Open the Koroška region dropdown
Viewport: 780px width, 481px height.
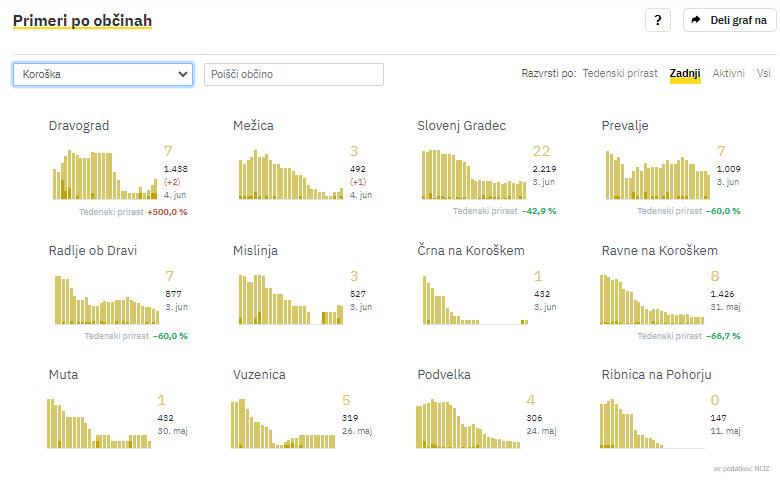(103, 74)
